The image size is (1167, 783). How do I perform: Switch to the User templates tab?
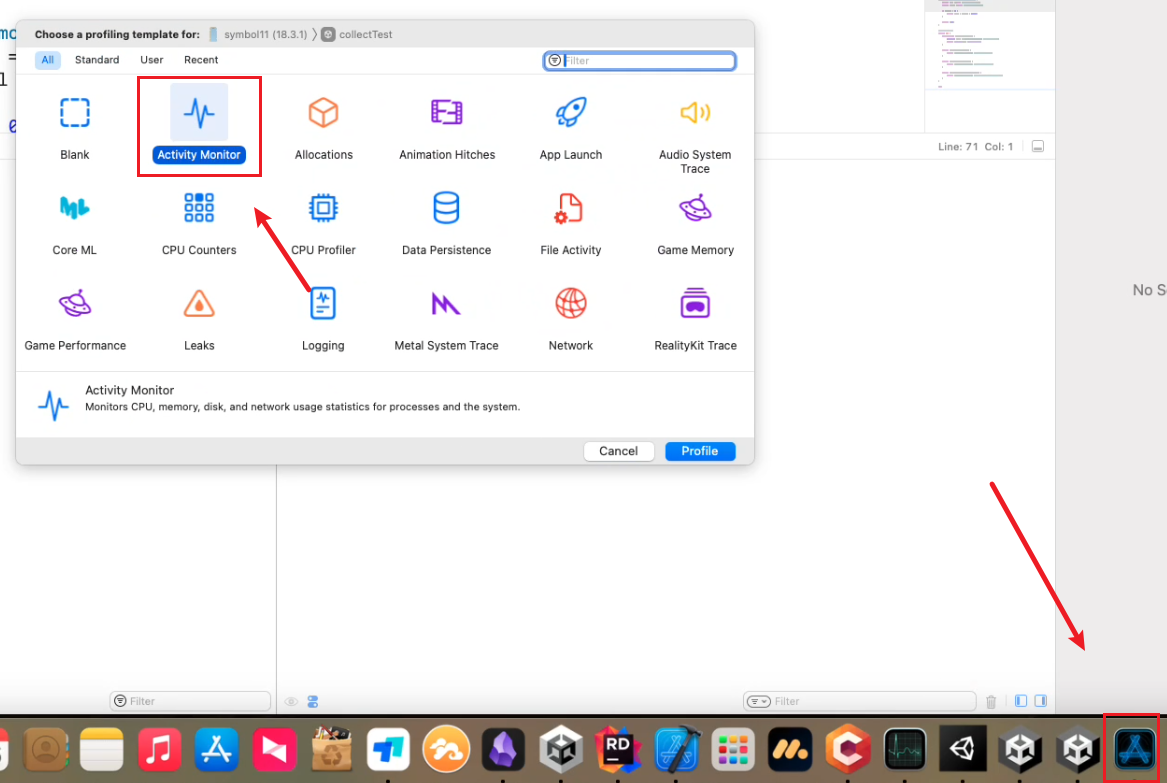coord(152,60)
